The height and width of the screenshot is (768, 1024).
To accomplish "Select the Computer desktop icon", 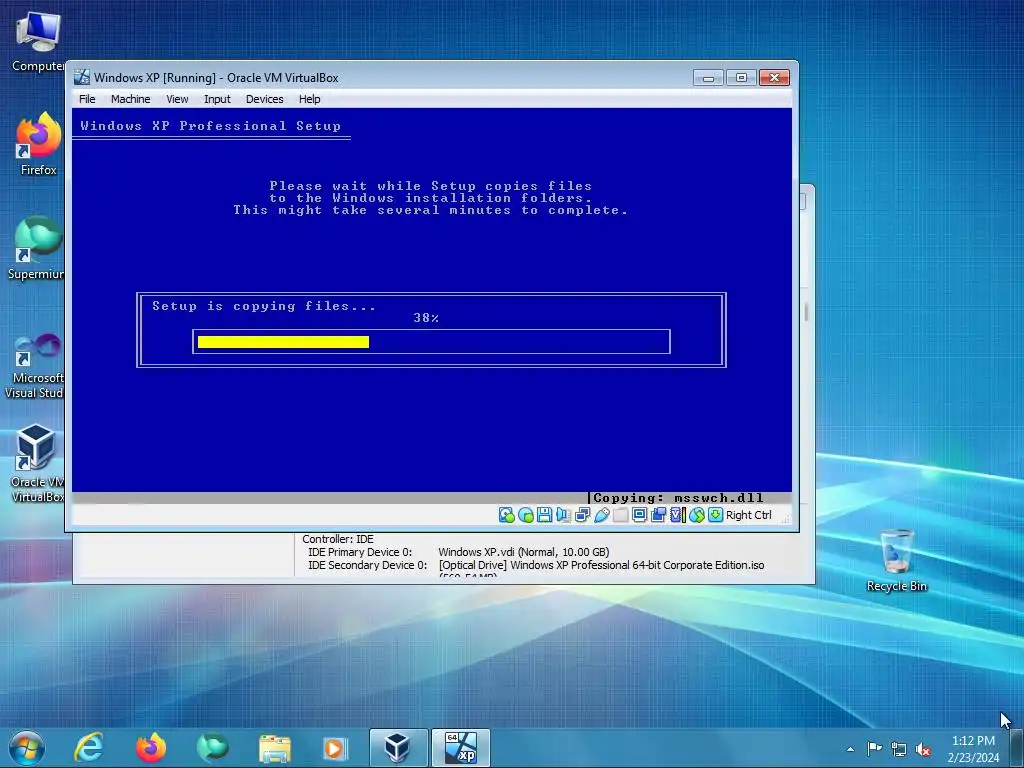I will pos(38,41).
